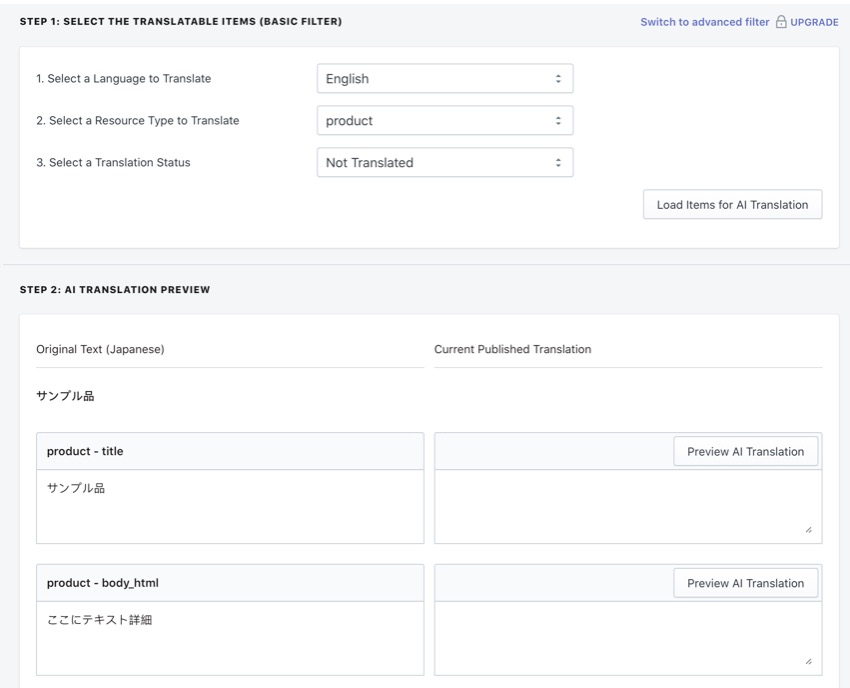Click resize handle of body_html translation box
The height and width of the screenshot is (688, 850).
(x=808, y=661)
